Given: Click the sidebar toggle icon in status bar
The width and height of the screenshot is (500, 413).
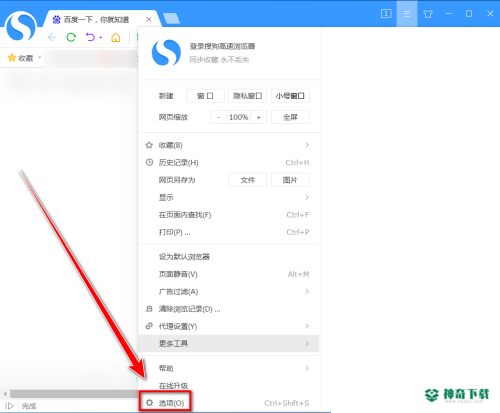Looking at the screenshot, I should coord(9,406).
